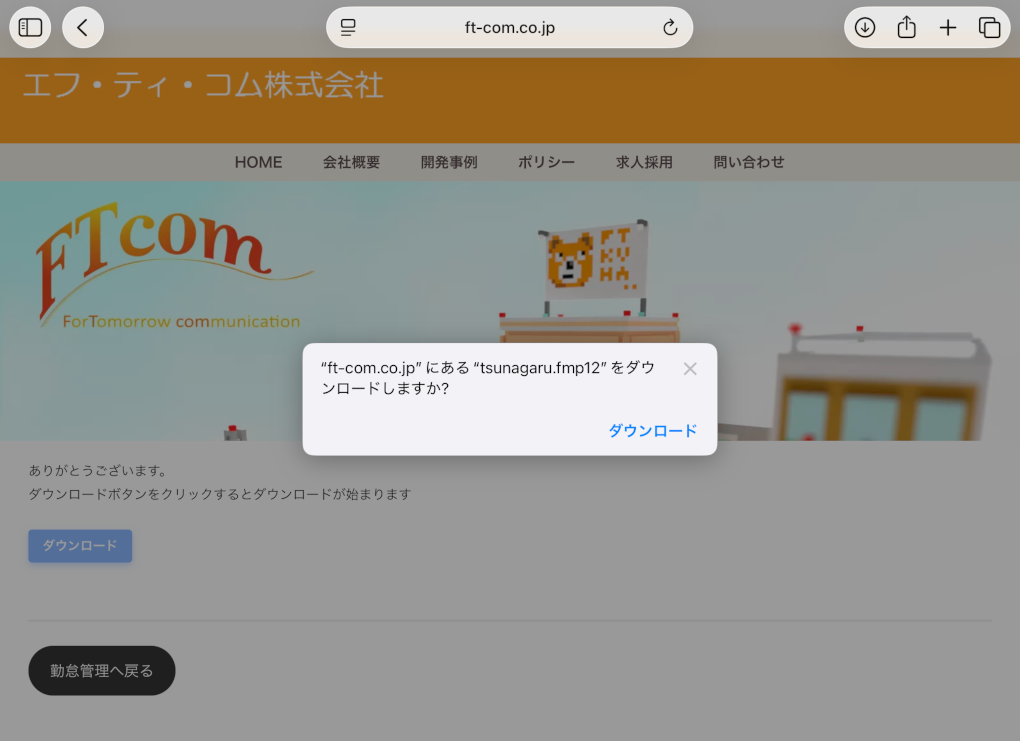The width and height of the screenshot is (1020, 741).
Task: Click the エフ・ティ・コム株式会社 site title
Action: pyautogui.click(x=203, y=86)
